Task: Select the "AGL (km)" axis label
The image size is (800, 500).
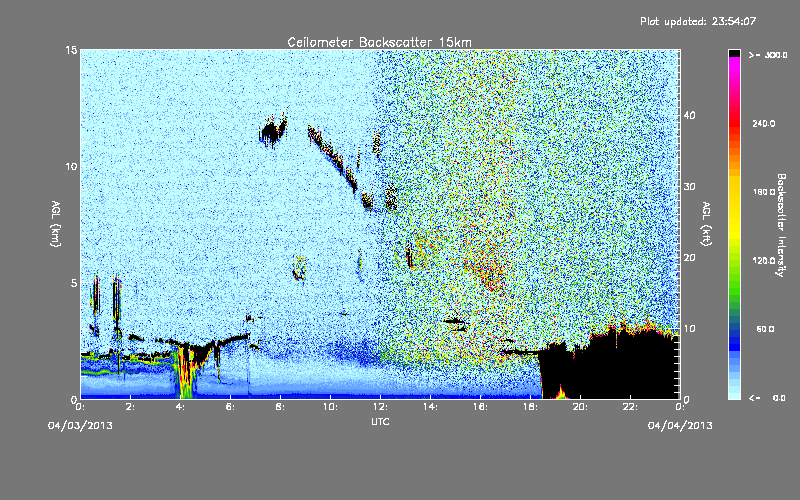Action: click(56, 223)
